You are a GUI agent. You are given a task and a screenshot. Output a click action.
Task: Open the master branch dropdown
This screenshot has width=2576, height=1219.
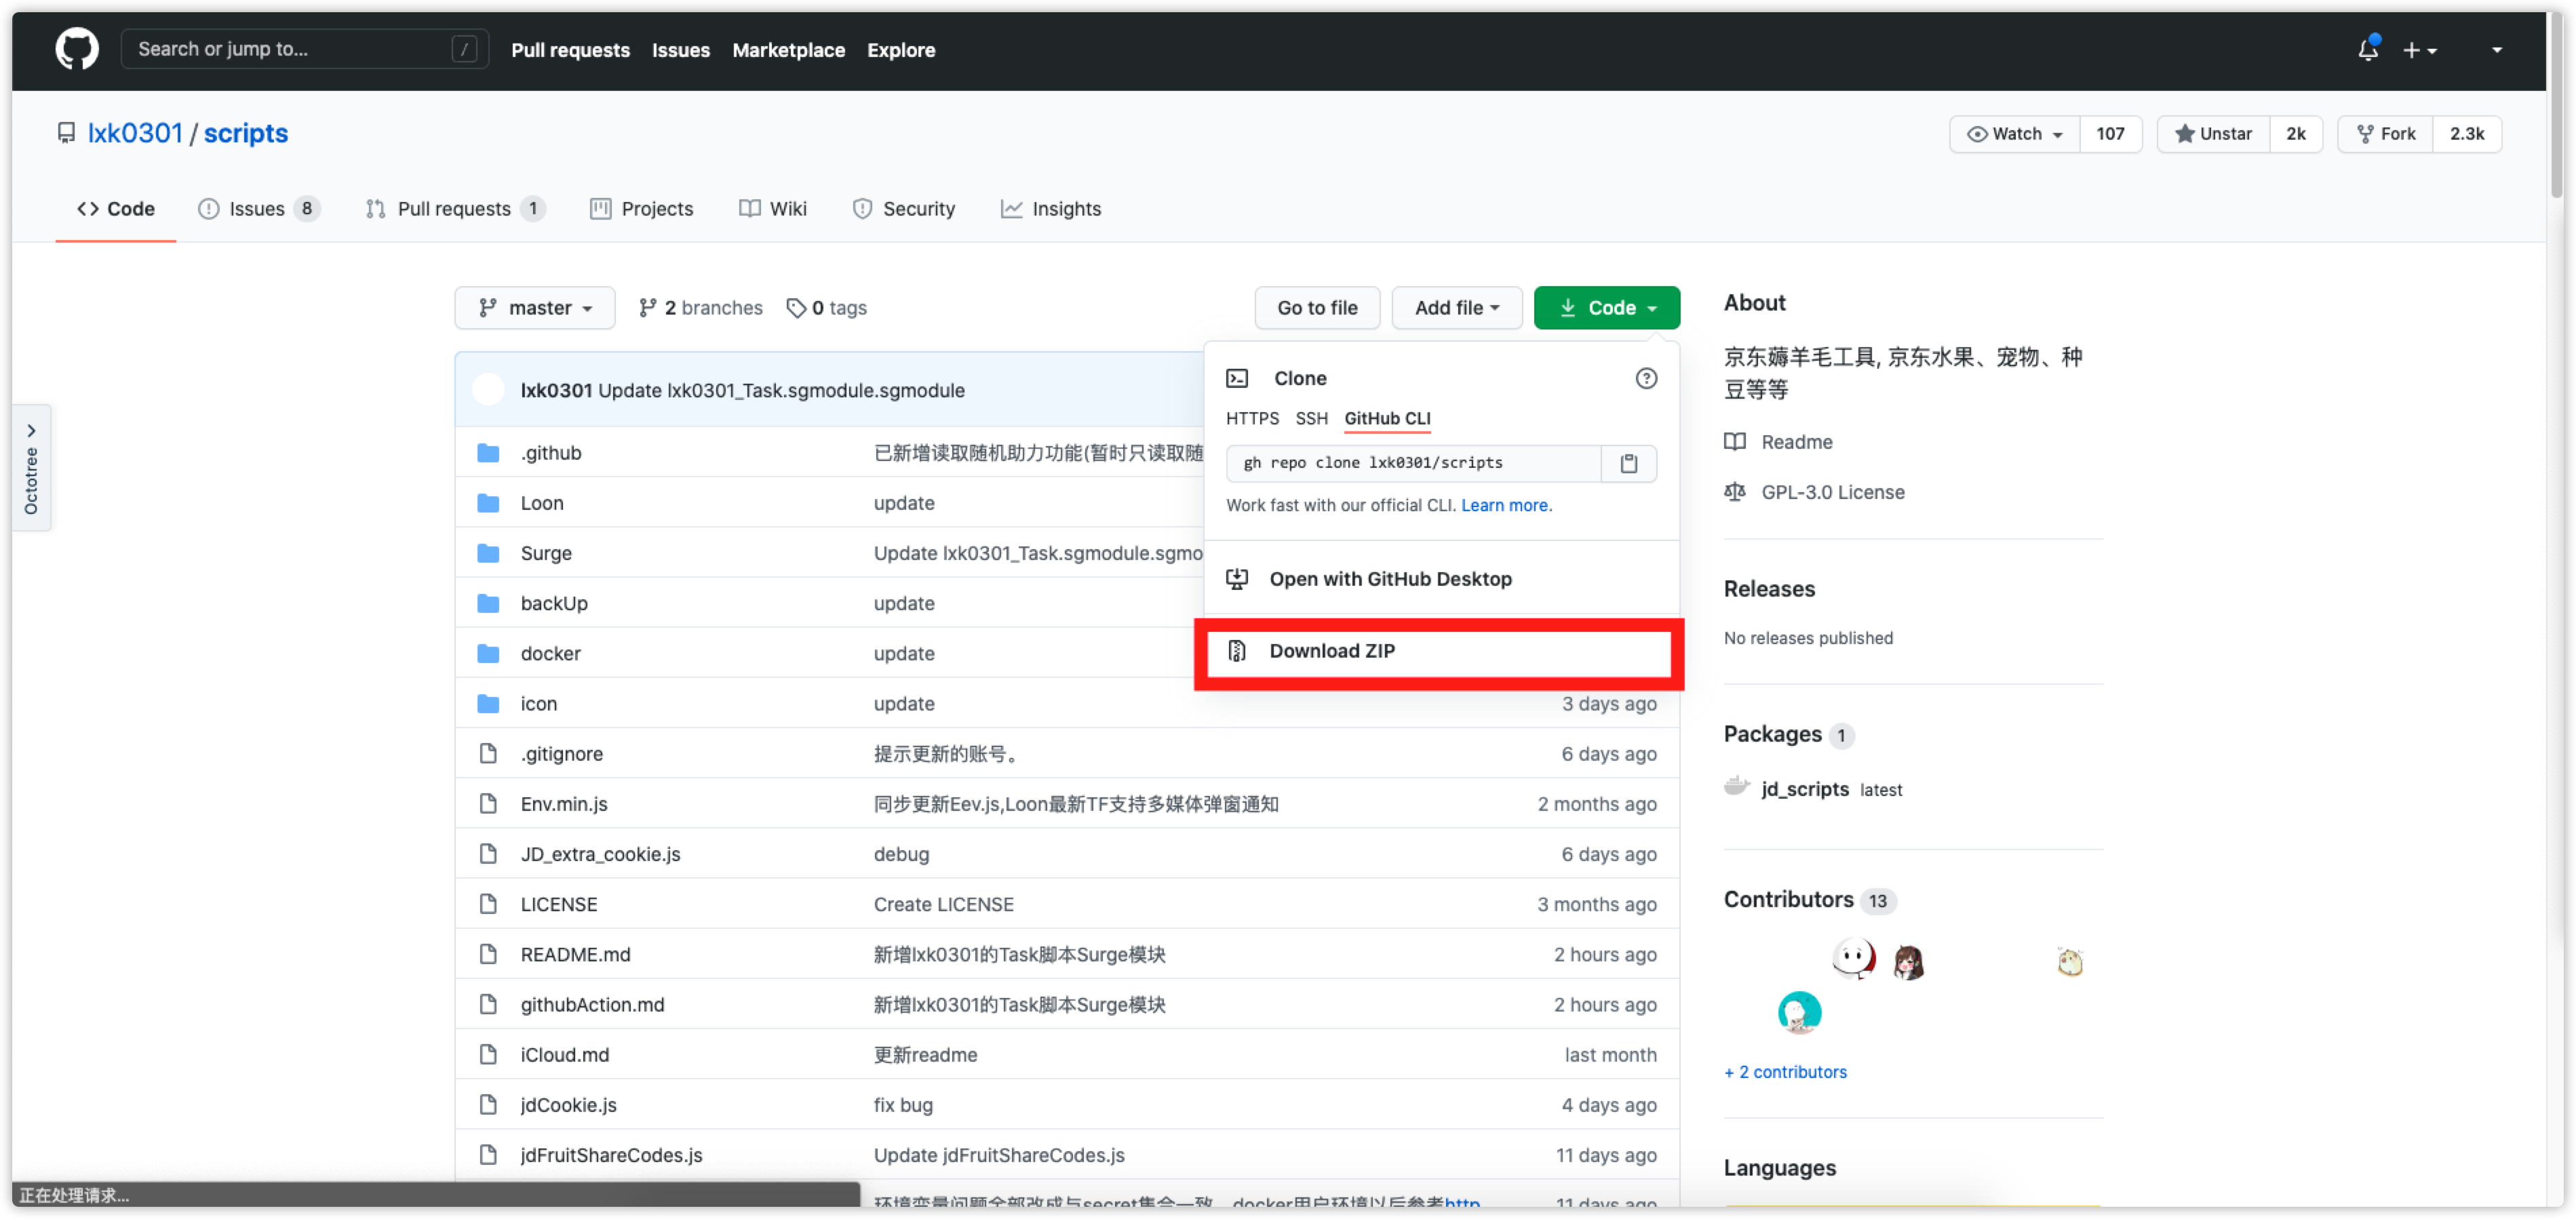535,308
